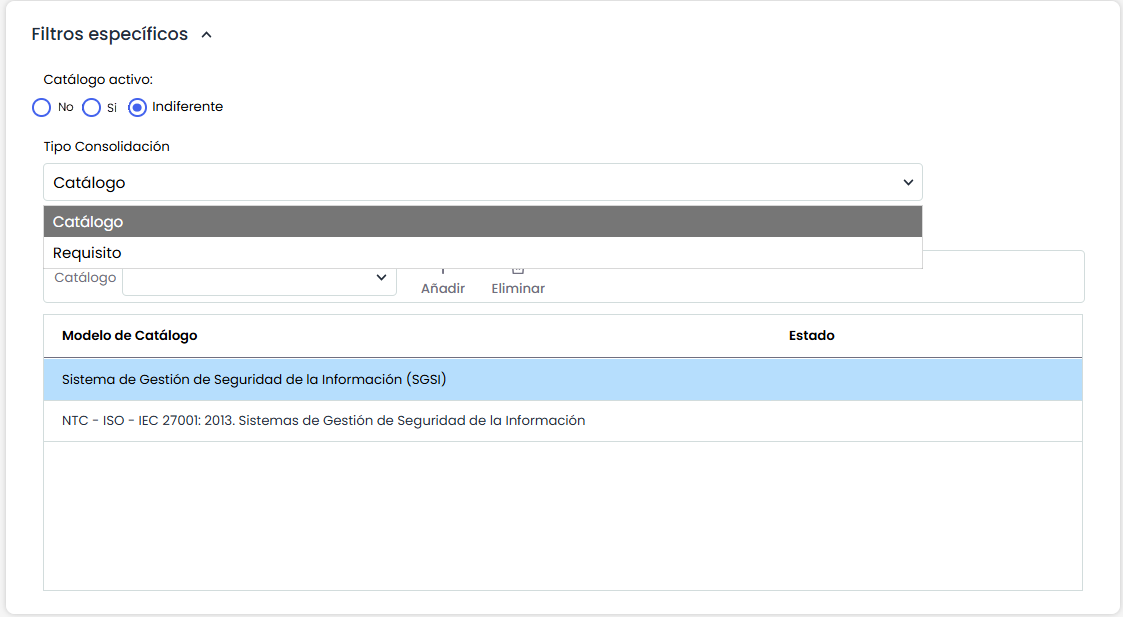1123x617 pixels.
Task: Select the No radio button
Action: (41, 107)
